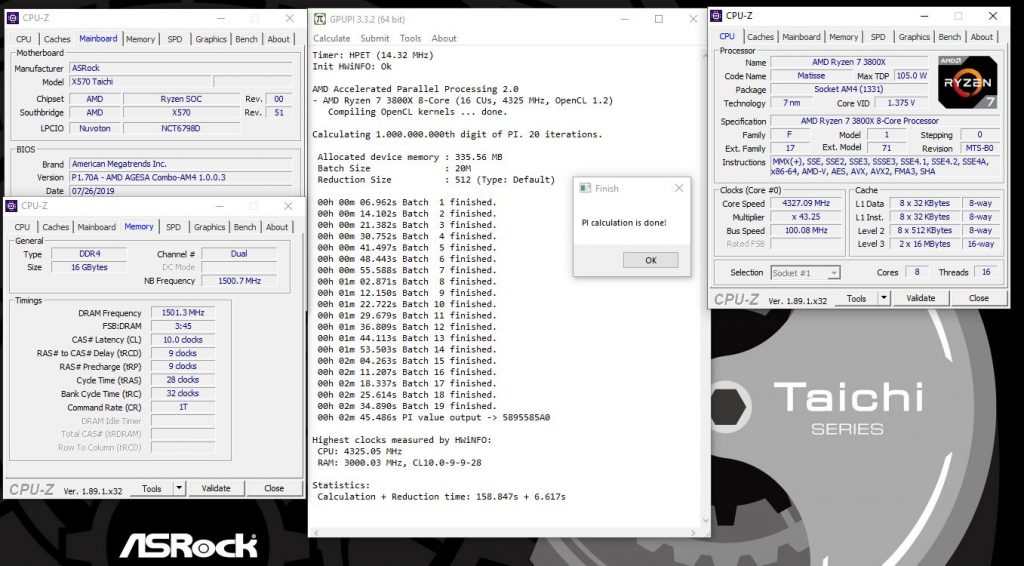Click OK in the Finish dialog
Screen dimensions: 1024x566
coord(650,260)
